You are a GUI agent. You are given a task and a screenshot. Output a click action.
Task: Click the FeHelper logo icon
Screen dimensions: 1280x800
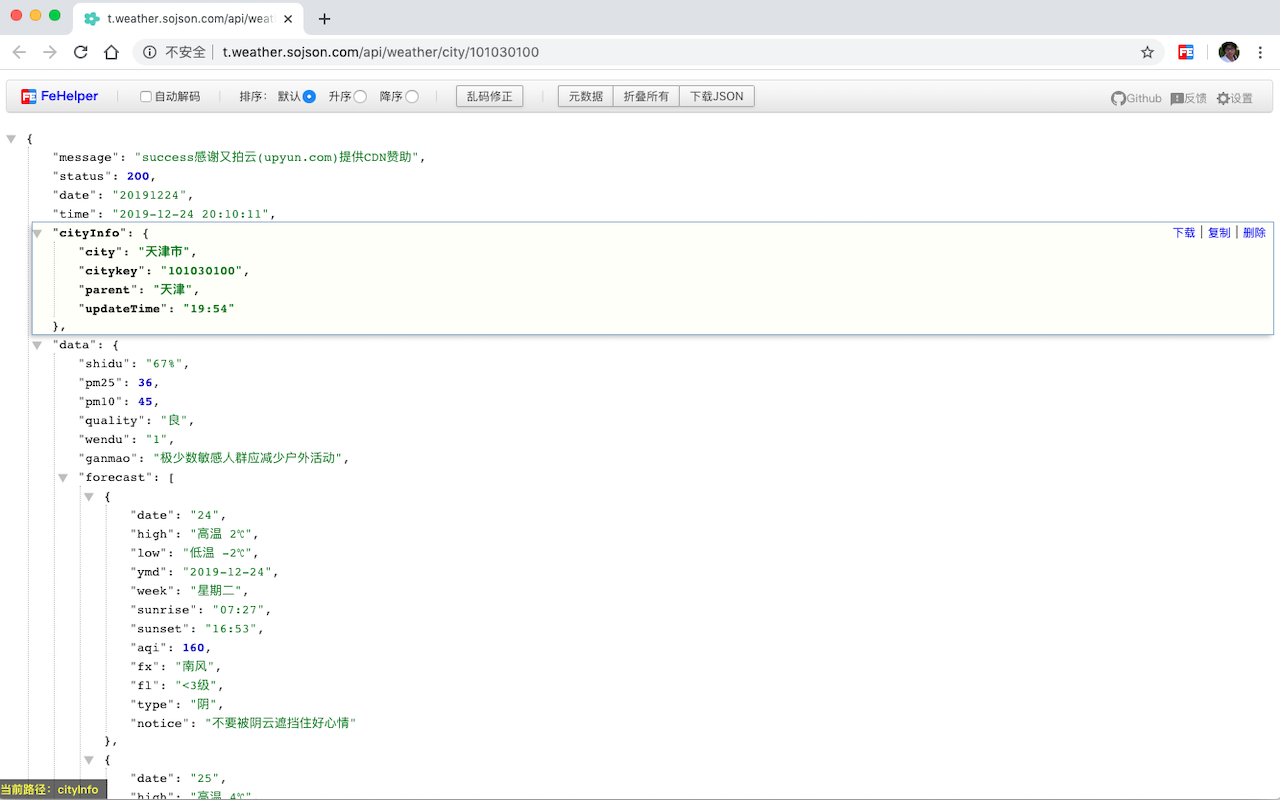[x=30, y=96]
